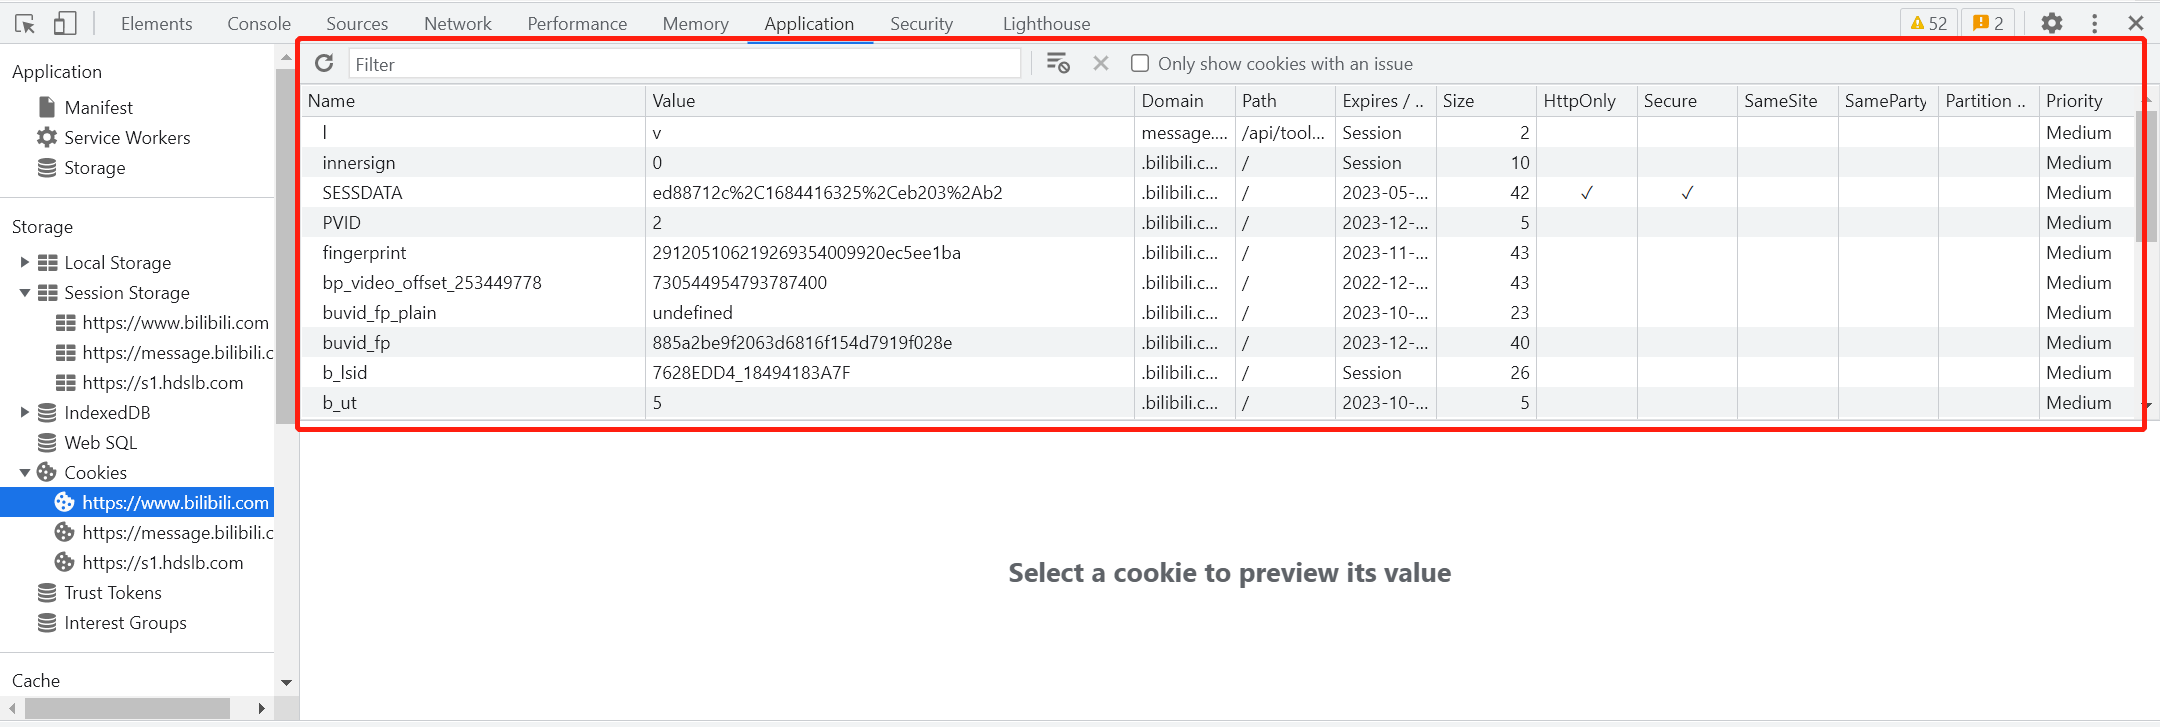Expand the IndexedDB tree node
The width and height of the screenshot is (2160, 727).
(24, 412)
